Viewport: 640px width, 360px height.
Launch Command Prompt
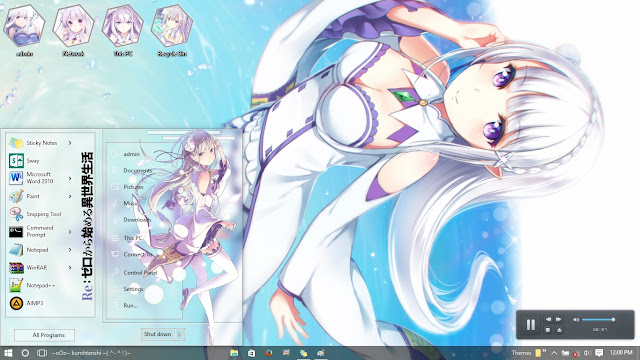pos(40,231)
